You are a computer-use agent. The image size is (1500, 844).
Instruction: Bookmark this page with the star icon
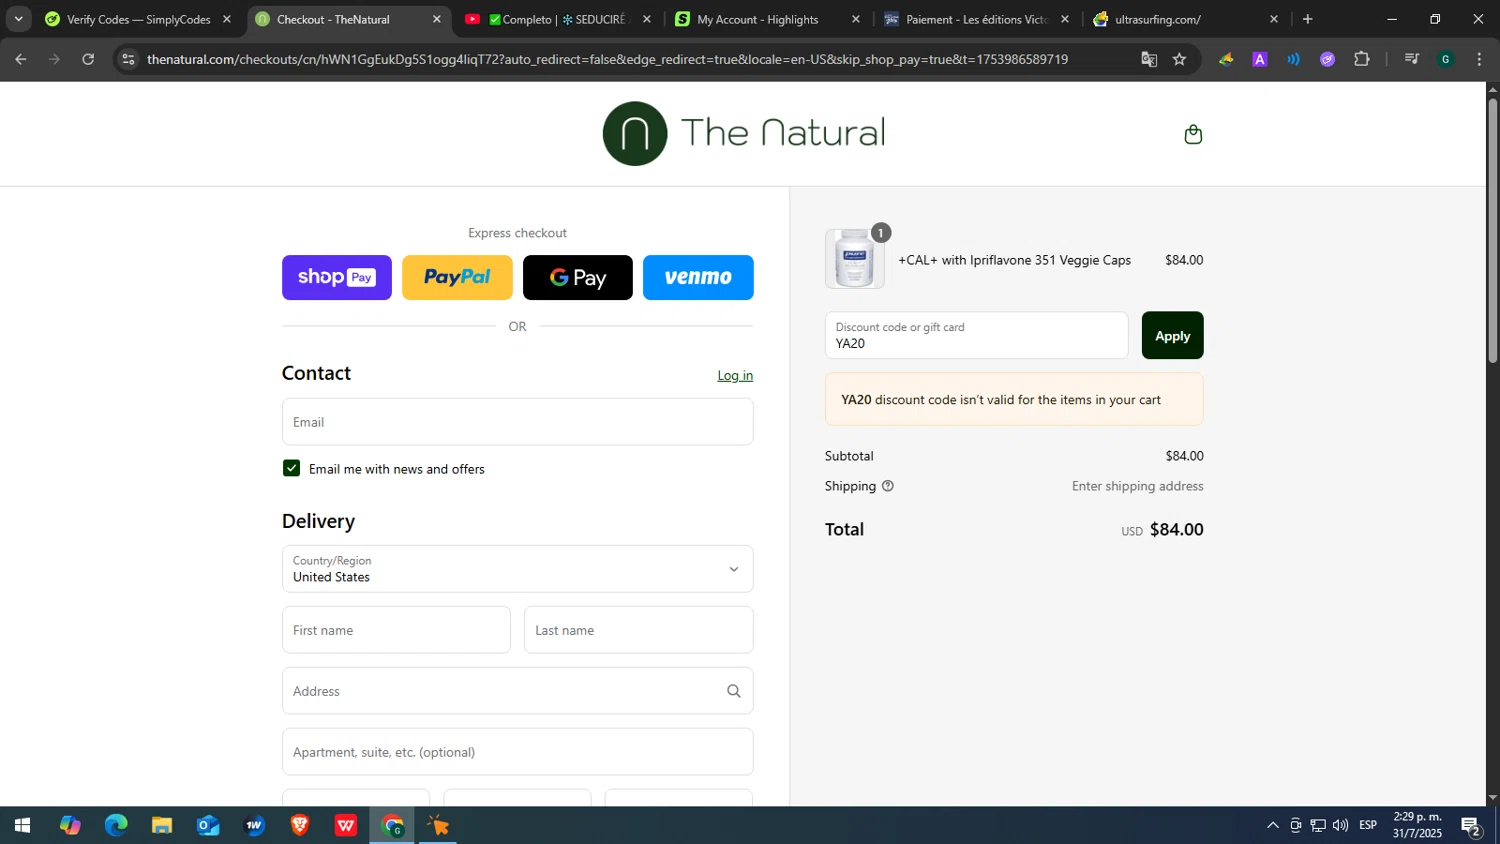pyautogui.click(x=1180, y=59)
